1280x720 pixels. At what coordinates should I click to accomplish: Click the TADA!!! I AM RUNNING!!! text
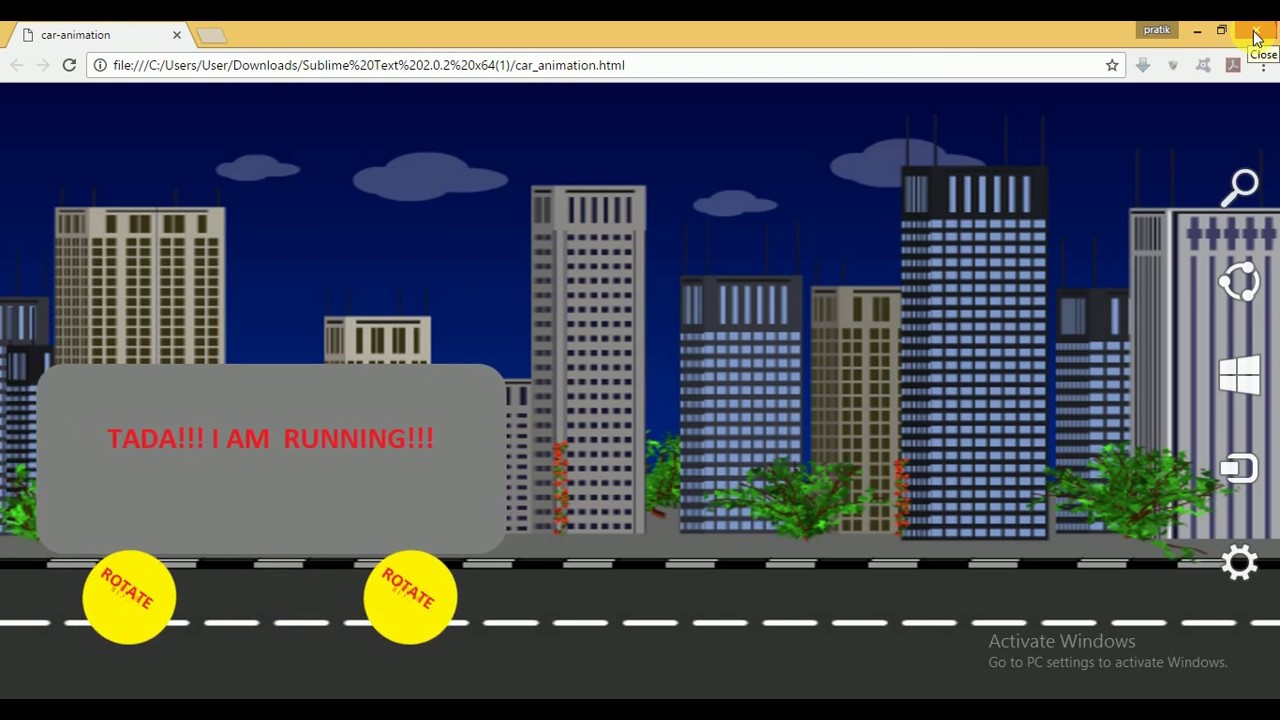(270, 438)
